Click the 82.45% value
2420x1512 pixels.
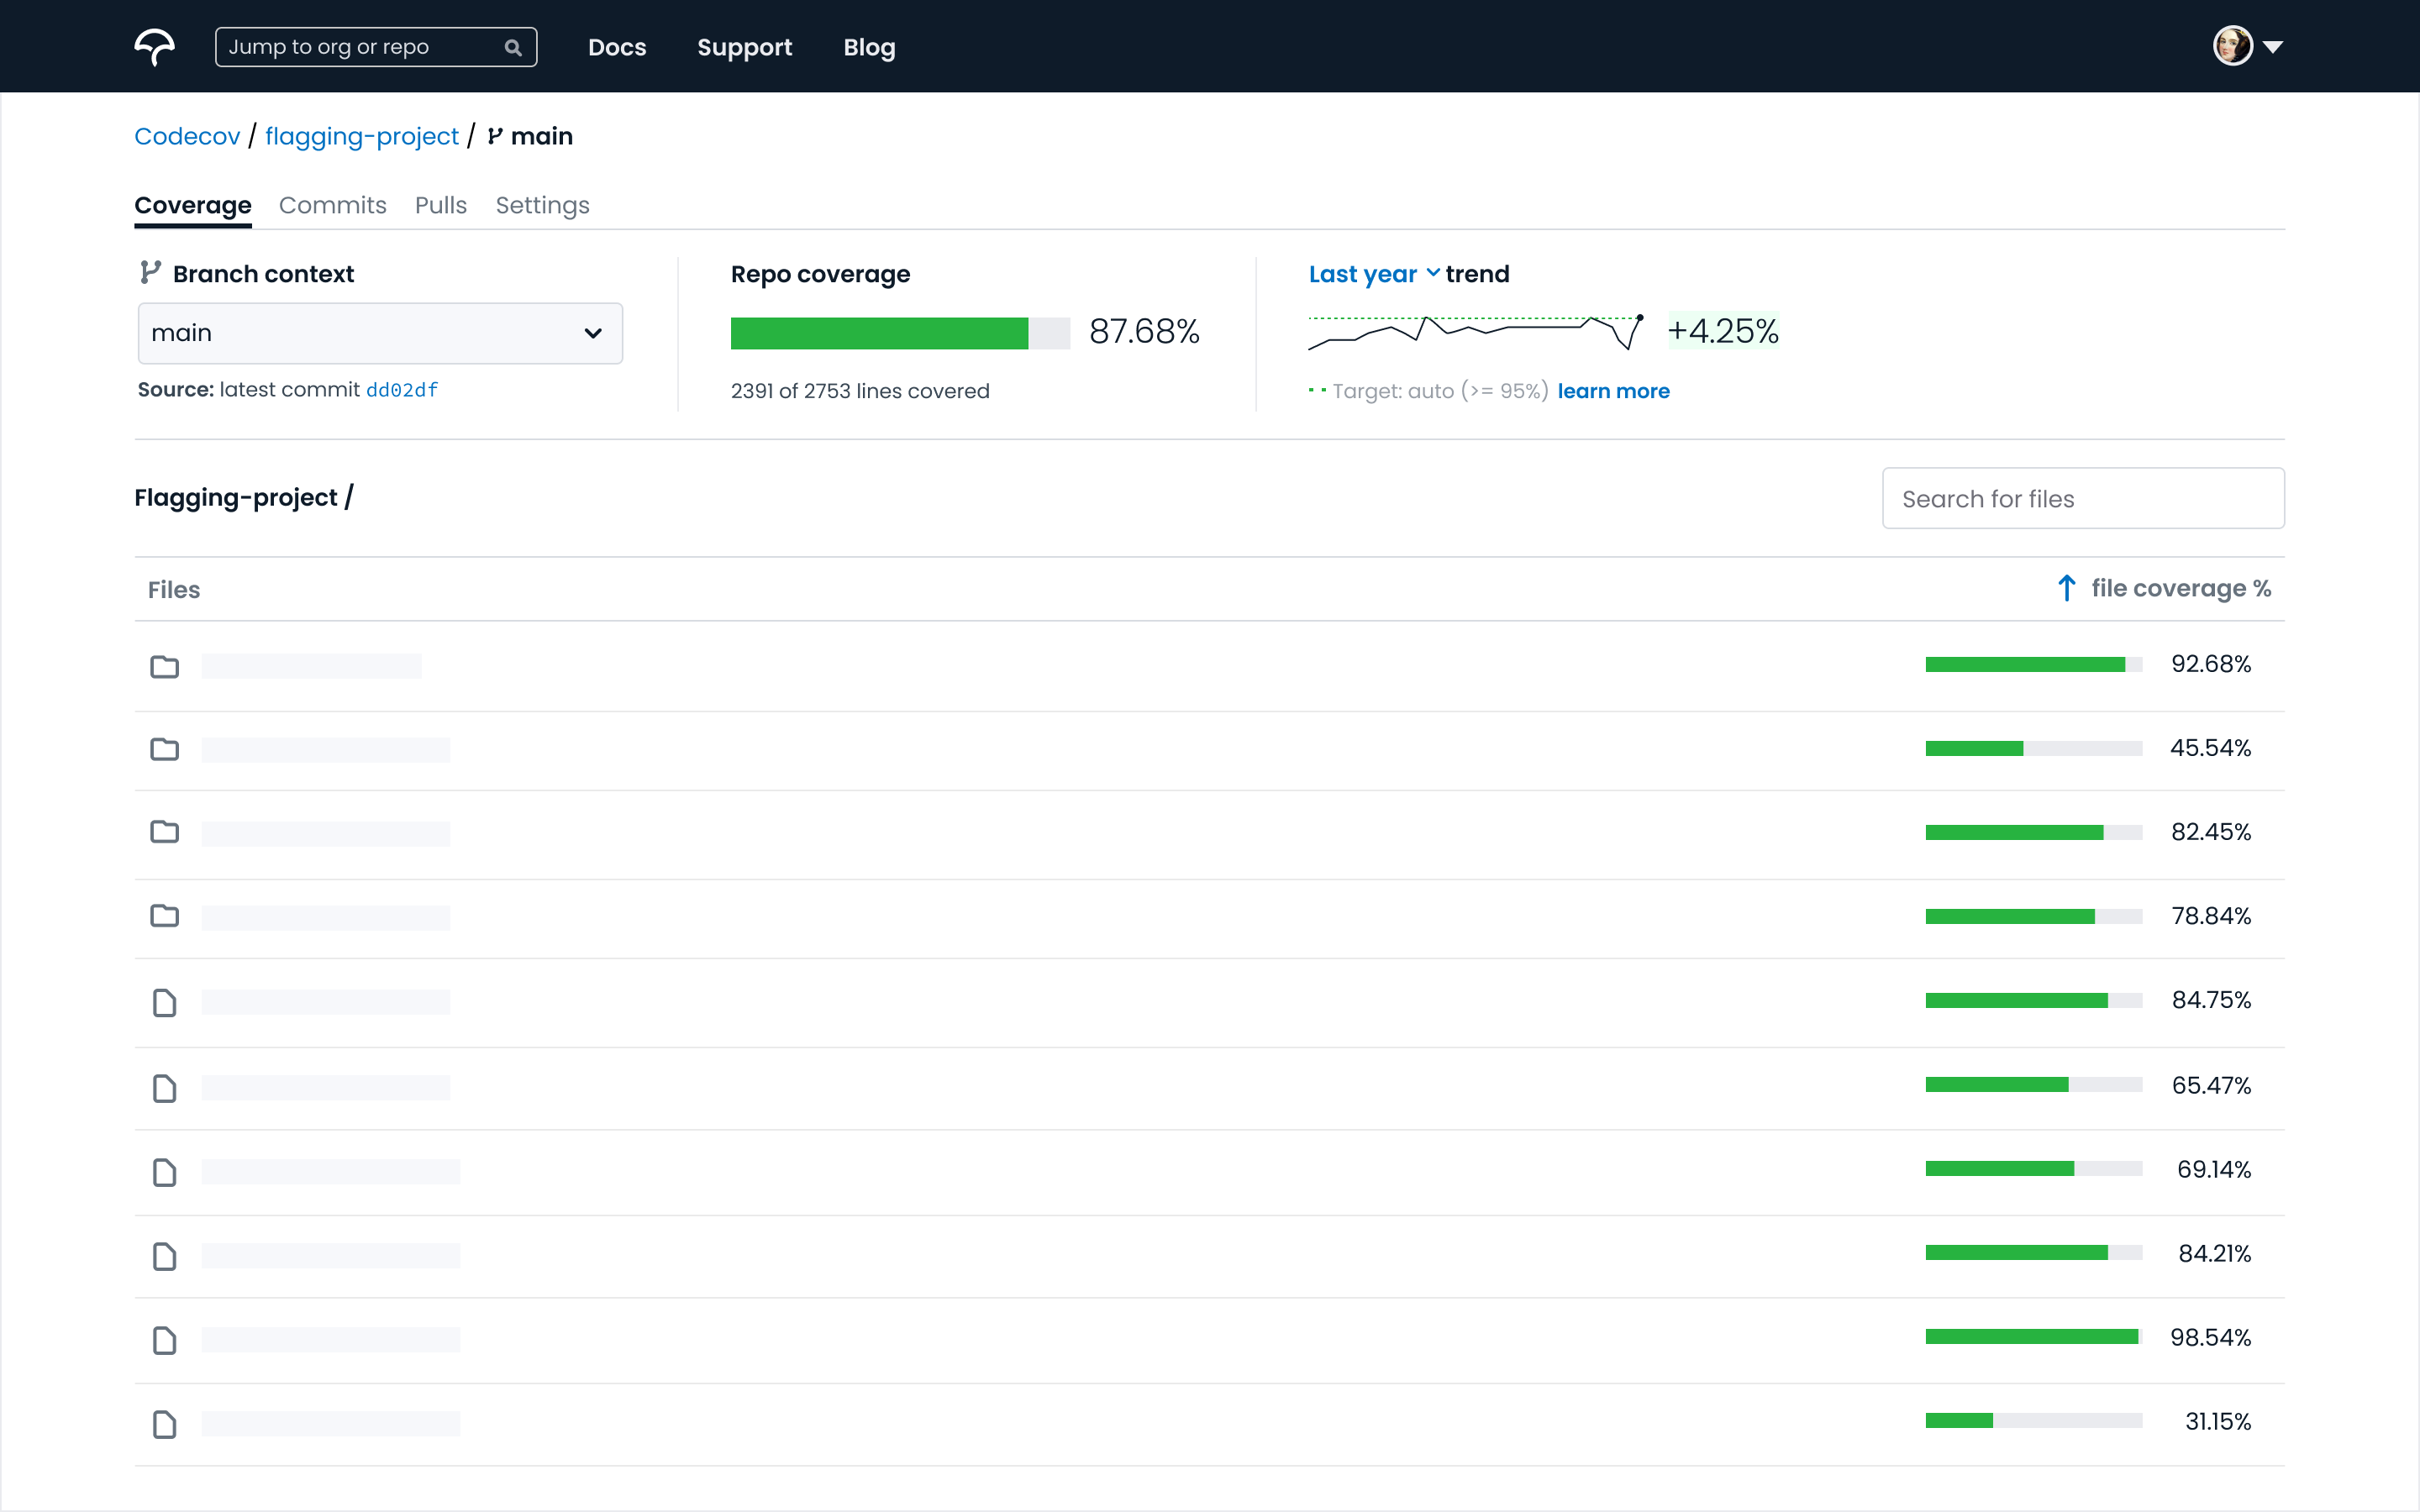tap(2211, 832)
